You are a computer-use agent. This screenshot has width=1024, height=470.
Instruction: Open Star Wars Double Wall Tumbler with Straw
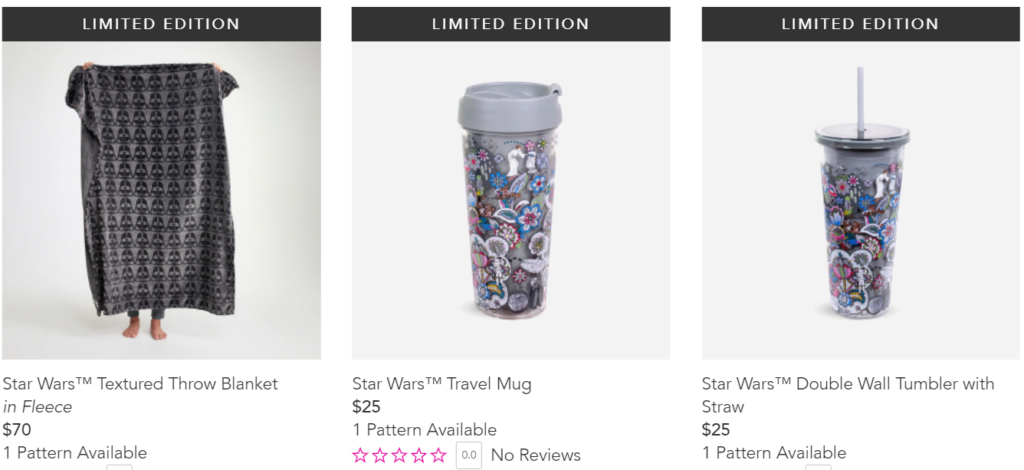(848, 395)
